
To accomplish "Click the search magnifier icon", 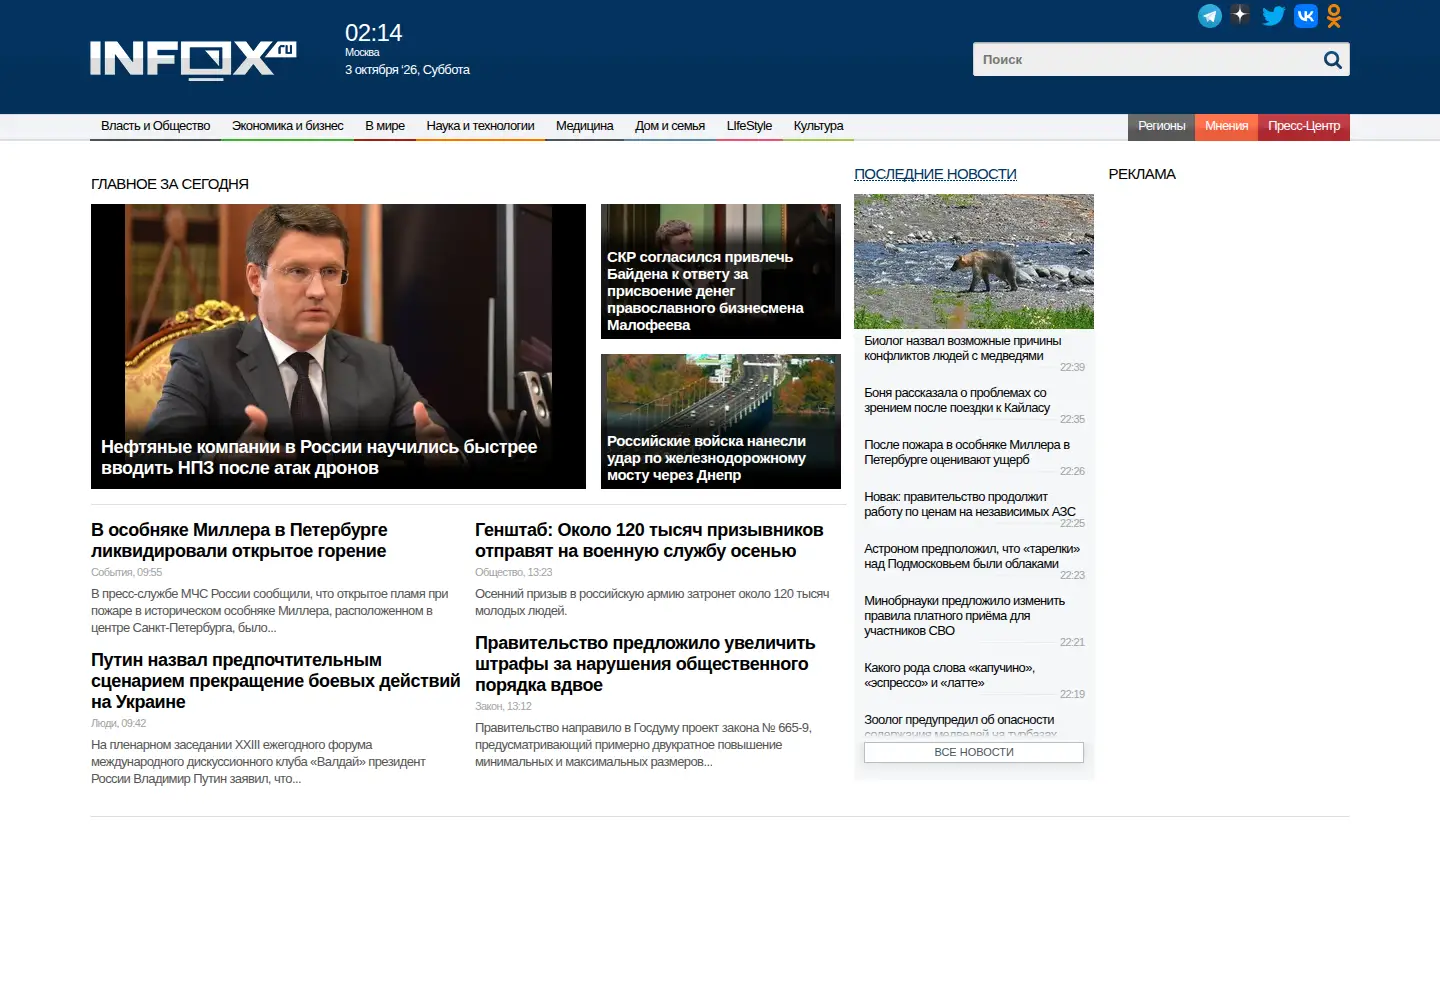I will point(1332,60).
